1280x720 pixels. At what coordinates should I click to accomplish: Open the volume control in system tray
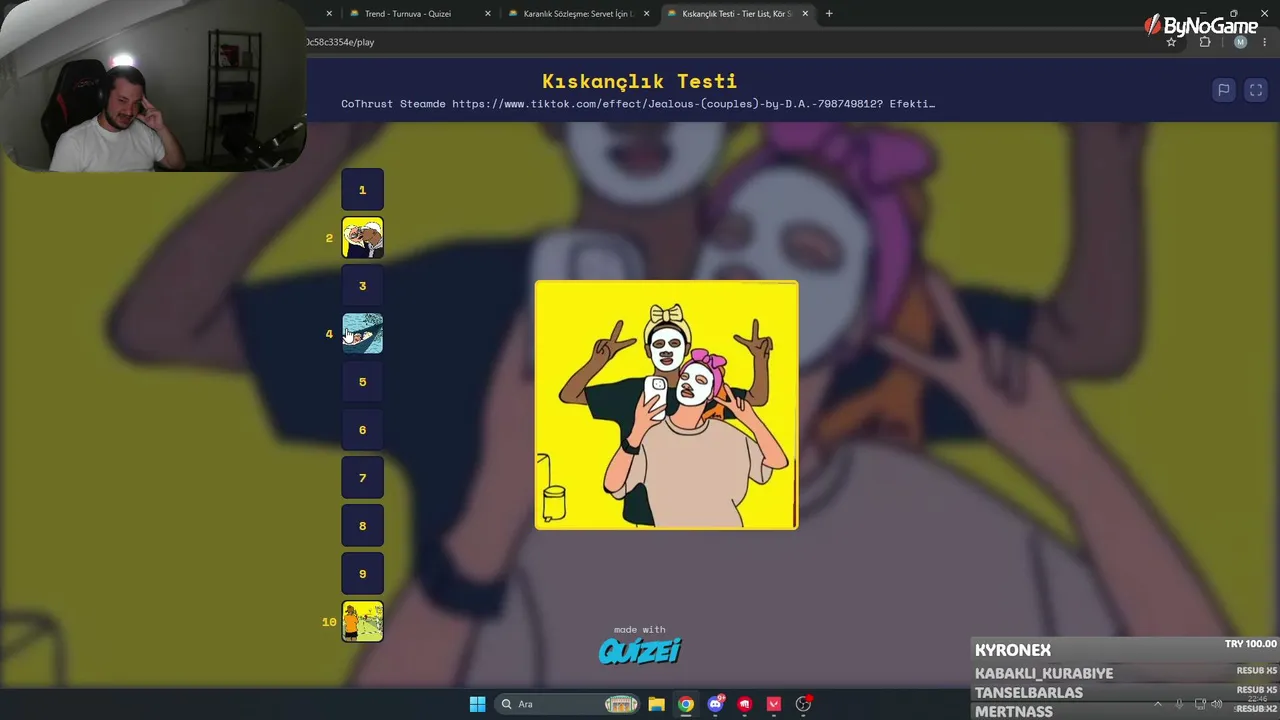tap(1217, 704)
